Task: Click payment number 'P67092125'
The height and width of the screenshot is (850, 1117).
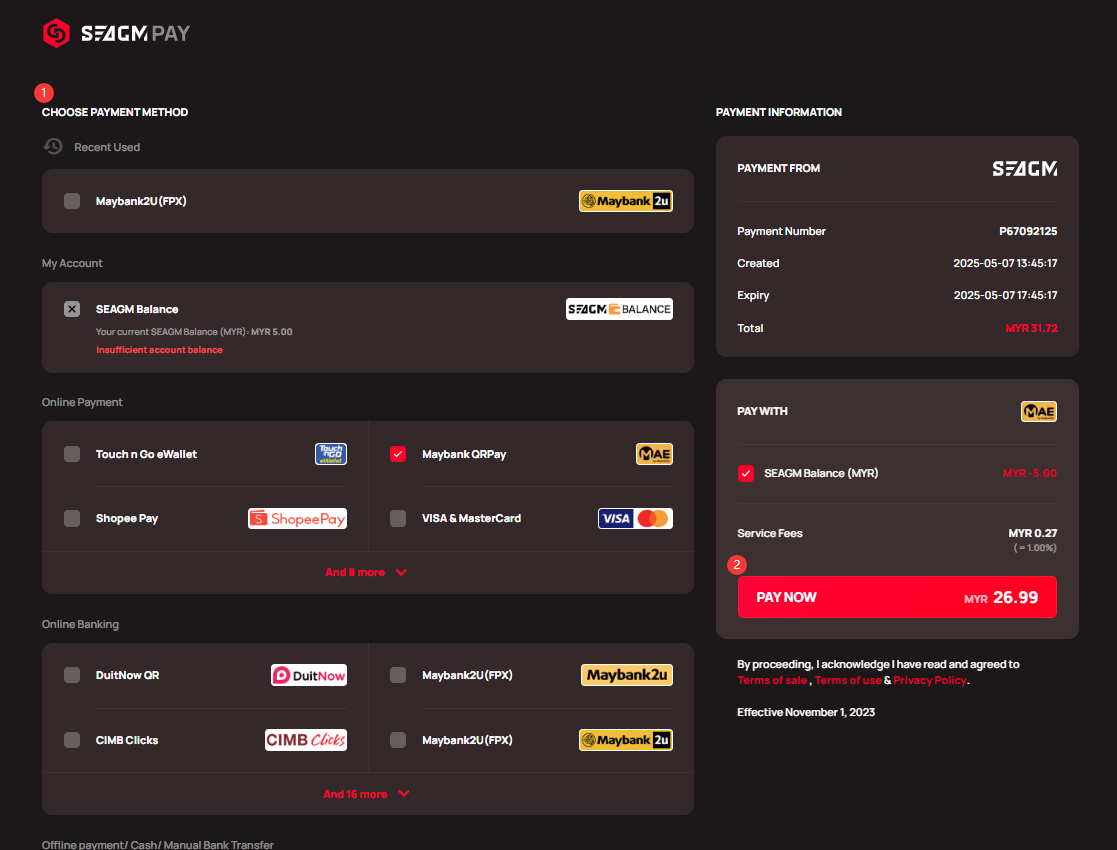Action: 1028,232
